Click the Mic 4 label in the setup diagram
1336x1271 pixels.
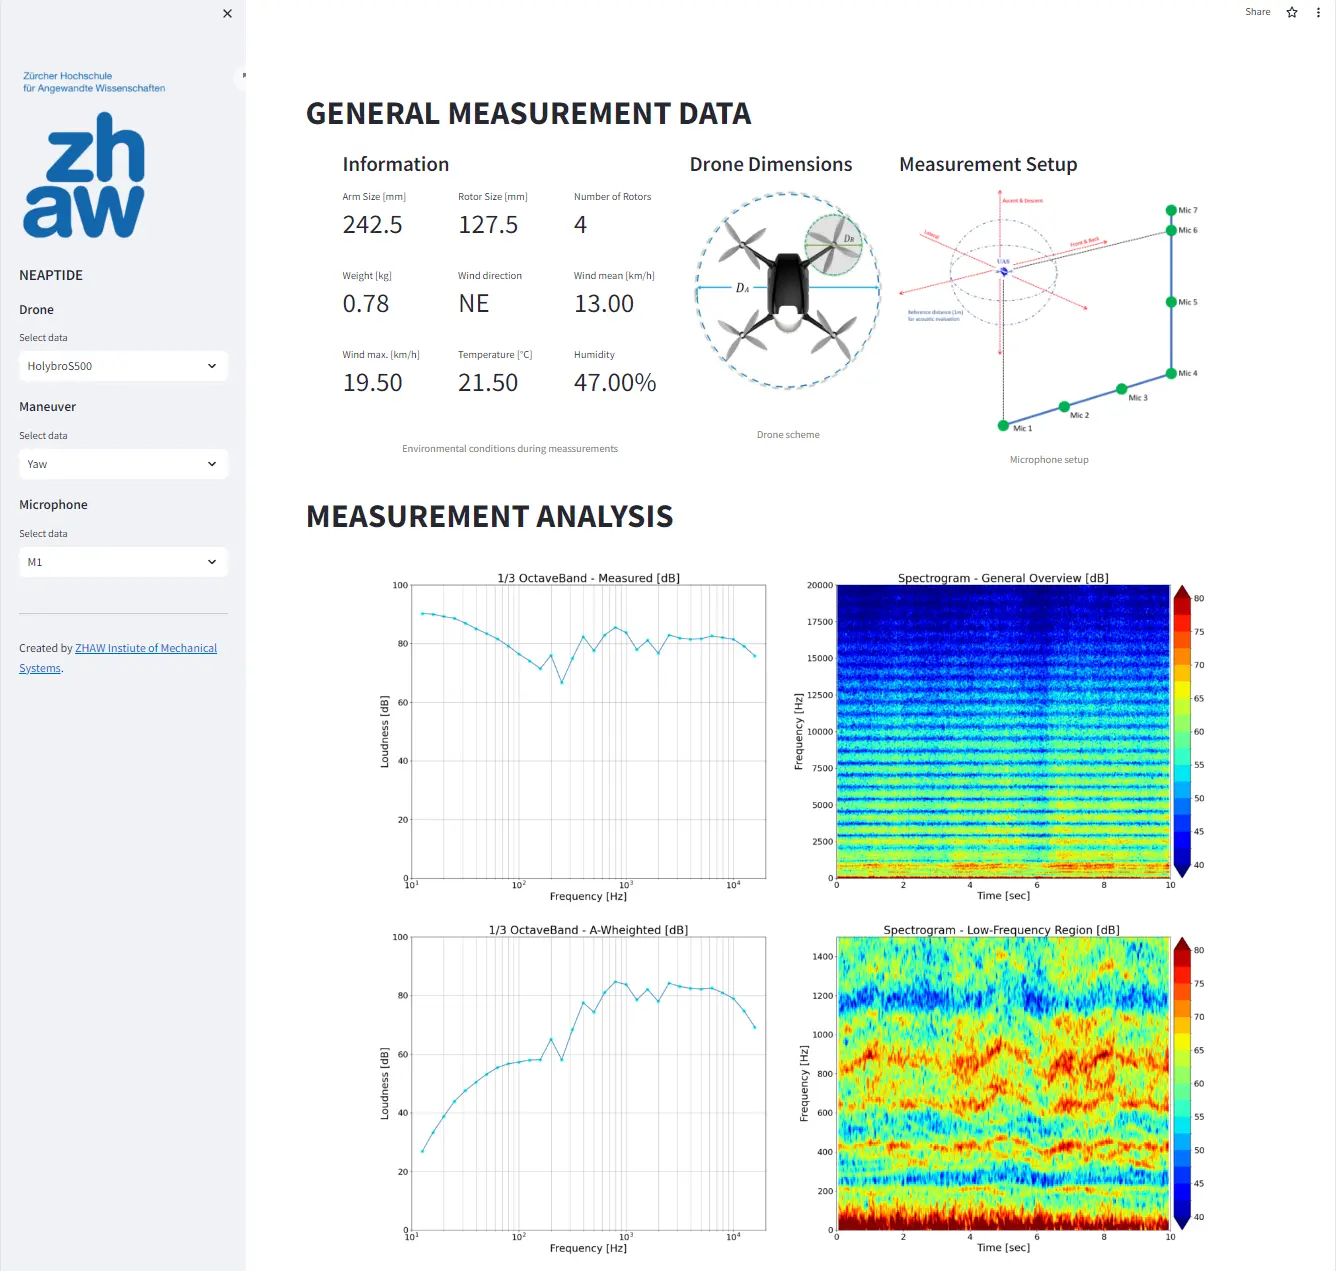click(1187, 373)
